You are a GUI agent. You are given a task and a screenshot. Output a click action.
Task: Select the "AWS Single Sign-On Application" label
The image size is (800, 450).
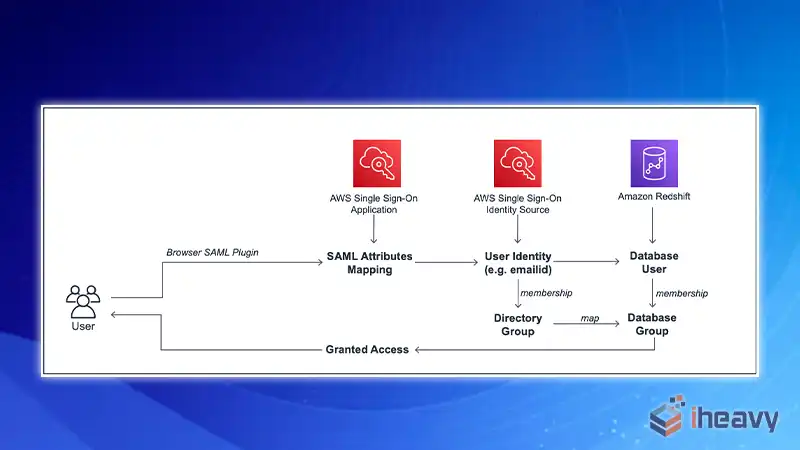point(373,204)
